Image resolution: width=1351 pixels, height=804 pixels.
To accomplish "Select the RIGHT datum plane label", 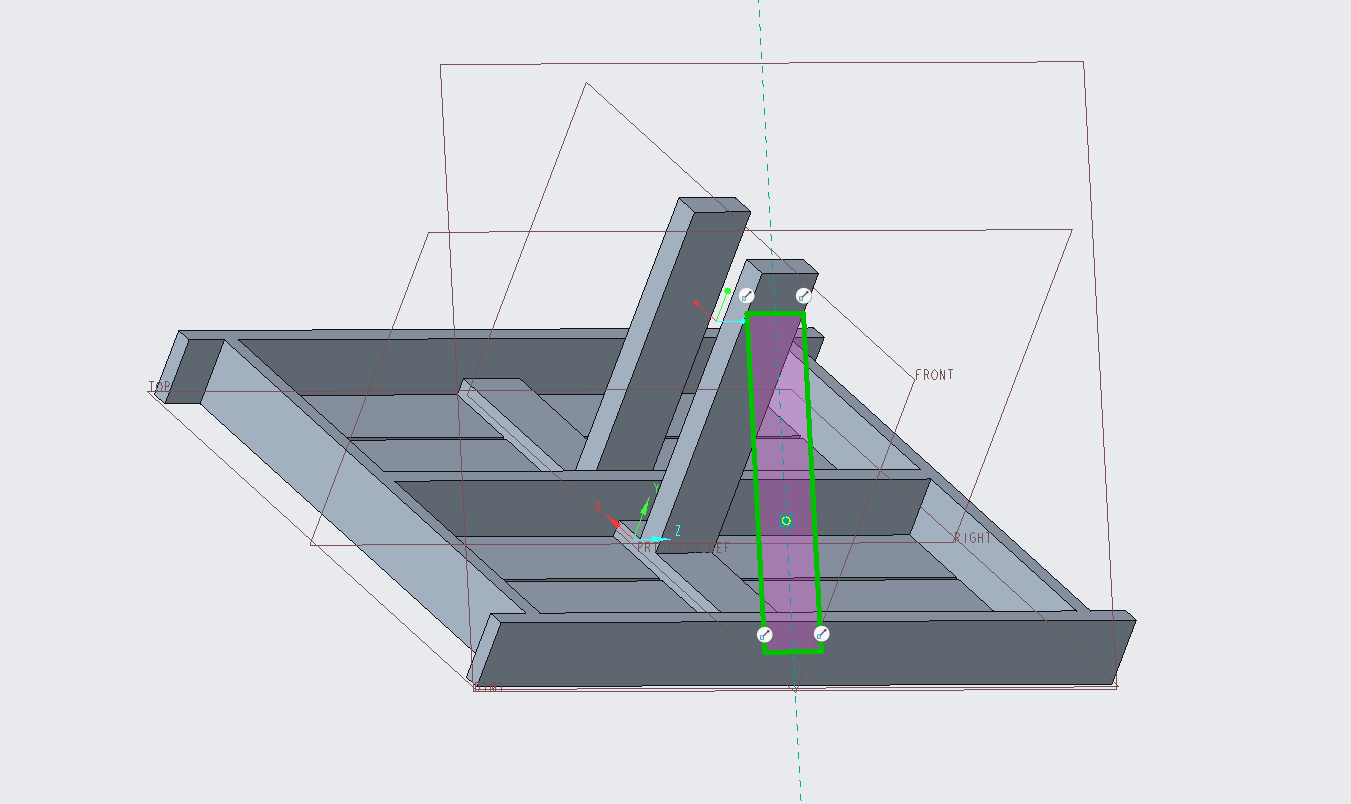I will pos(972,538).
